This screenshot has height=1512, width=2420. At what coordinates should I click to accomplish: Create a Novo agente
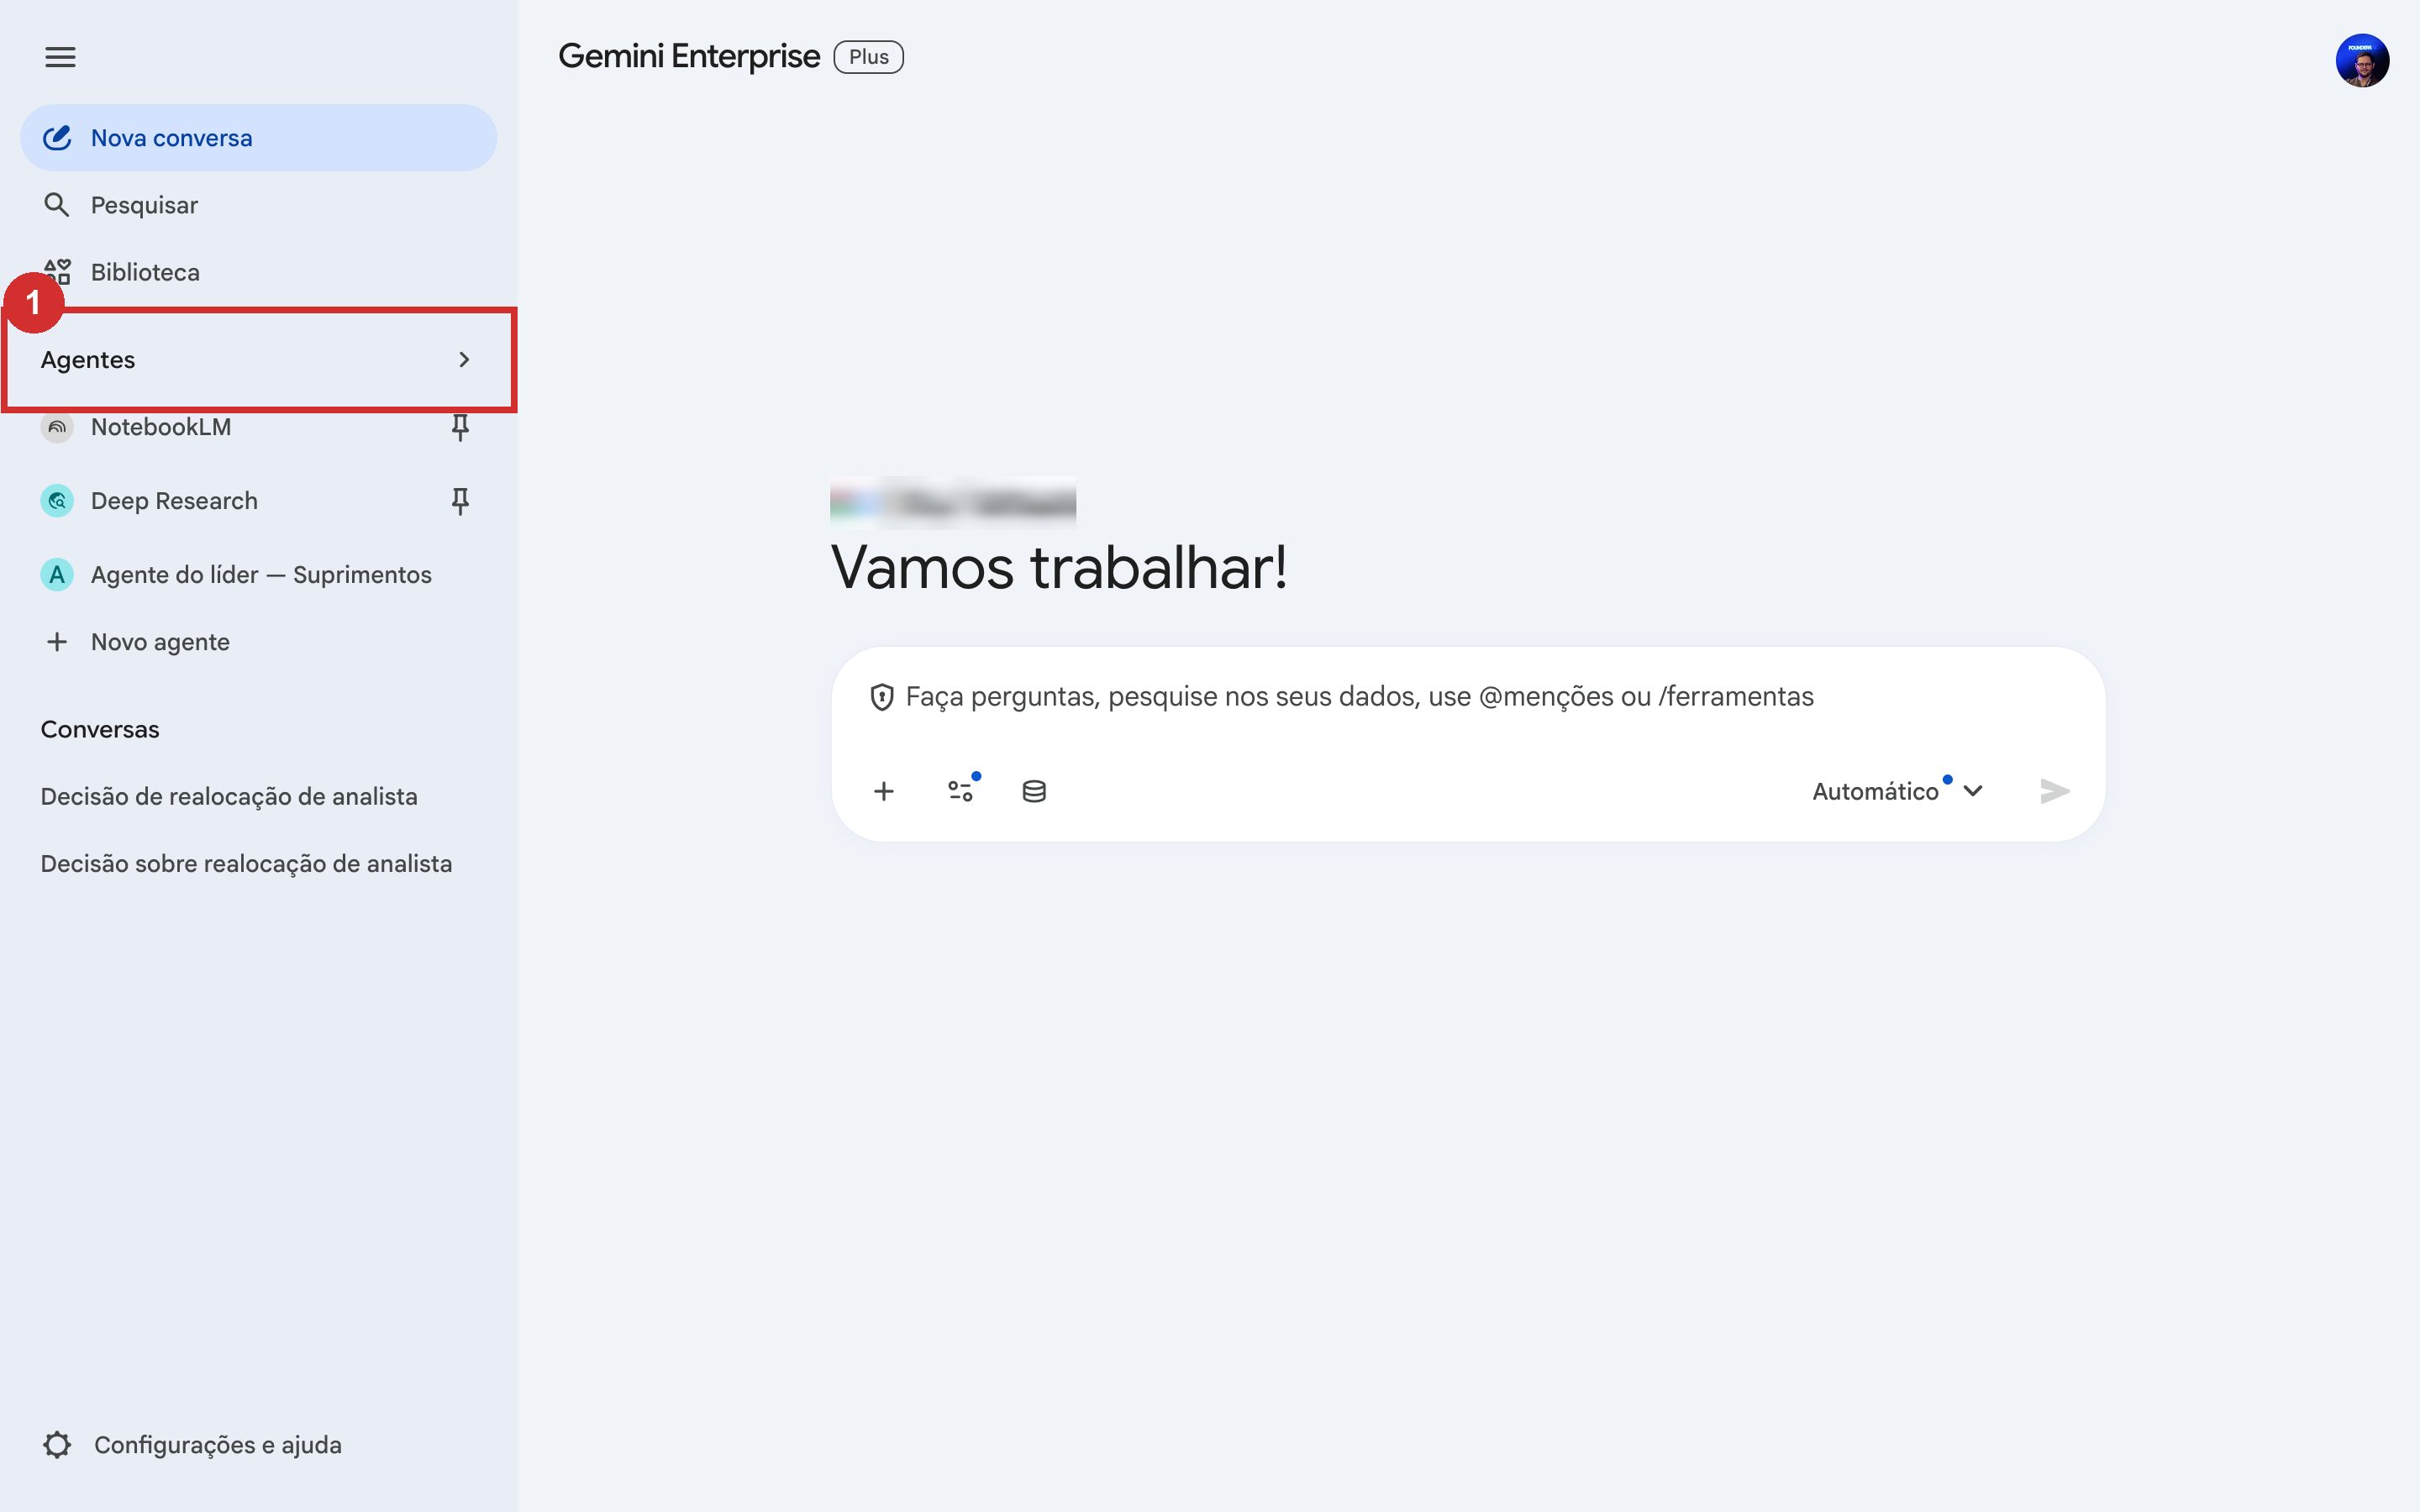click(x=258, y=642)
